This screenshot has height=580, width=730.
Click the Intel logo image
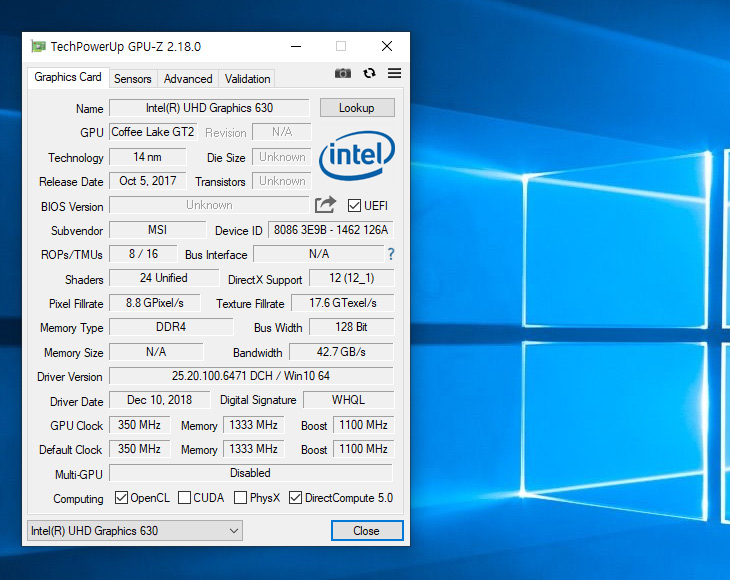[357, 155]
